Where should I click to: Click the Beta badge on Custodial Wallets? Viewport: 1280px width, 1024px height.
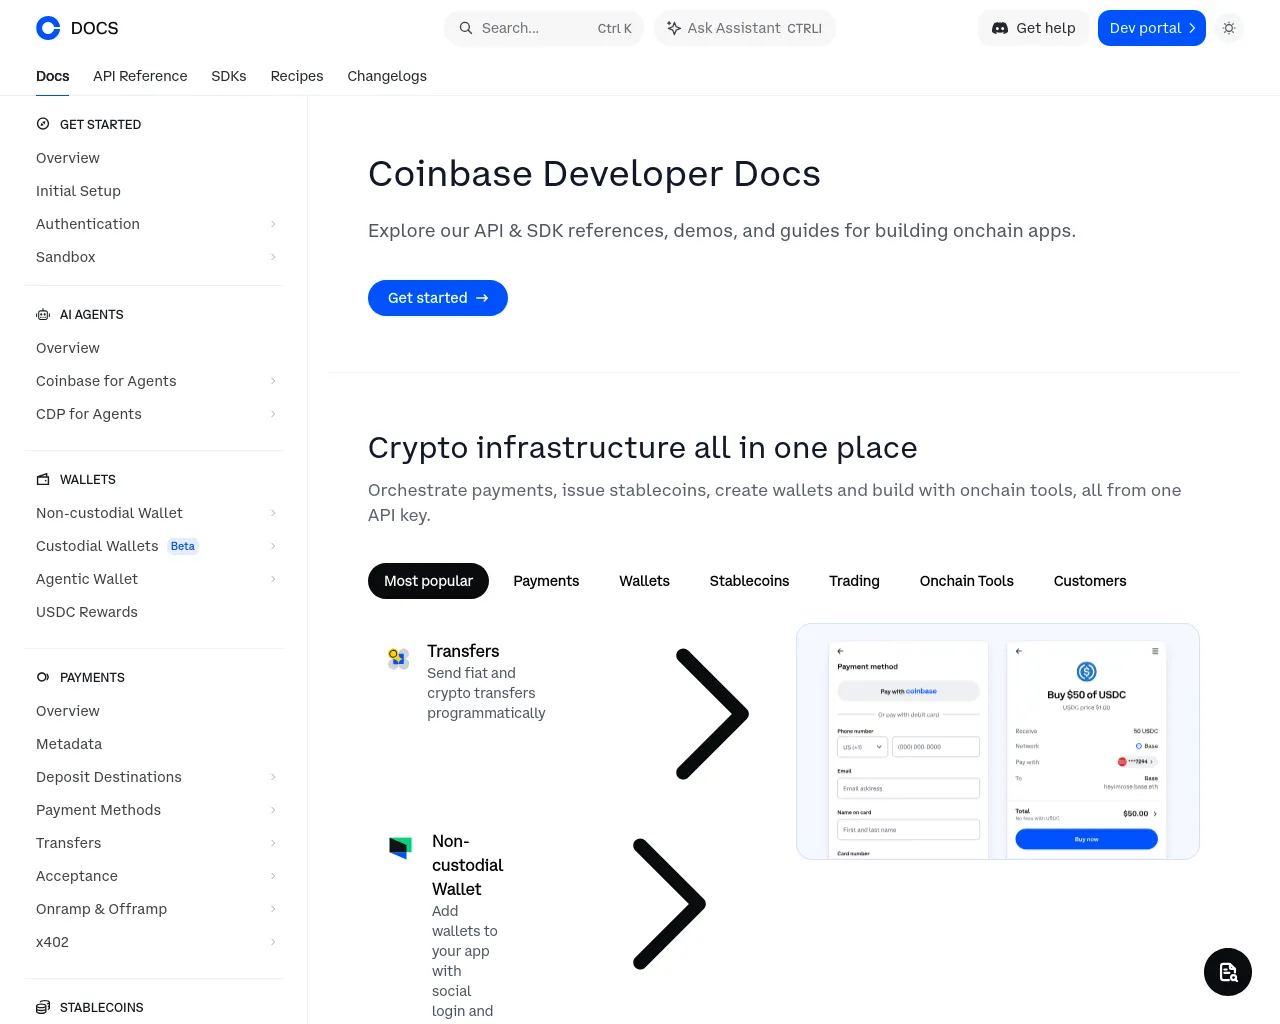point(183,546)
